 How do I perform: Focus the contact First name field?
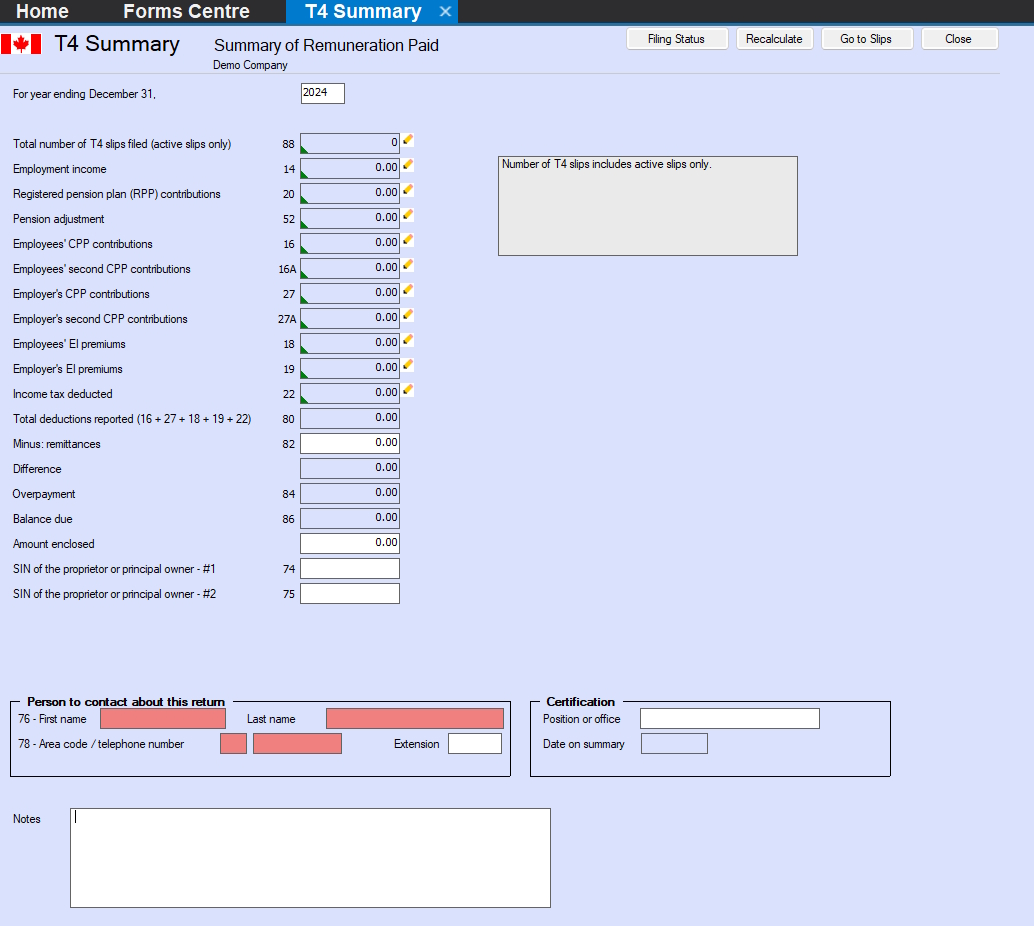pyautogui.click(x=163, y=719)
